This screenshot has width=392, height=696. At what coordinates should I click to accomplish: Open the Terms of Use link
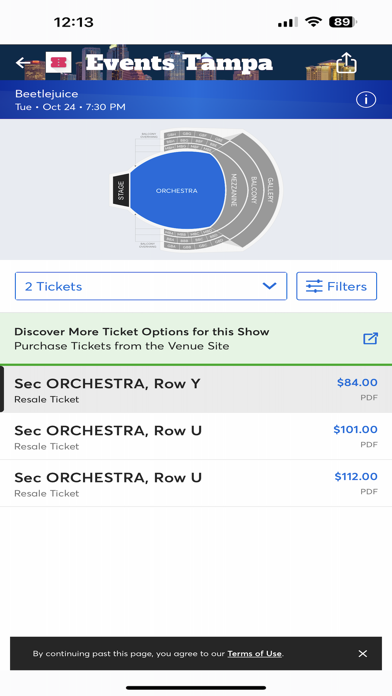254,653
